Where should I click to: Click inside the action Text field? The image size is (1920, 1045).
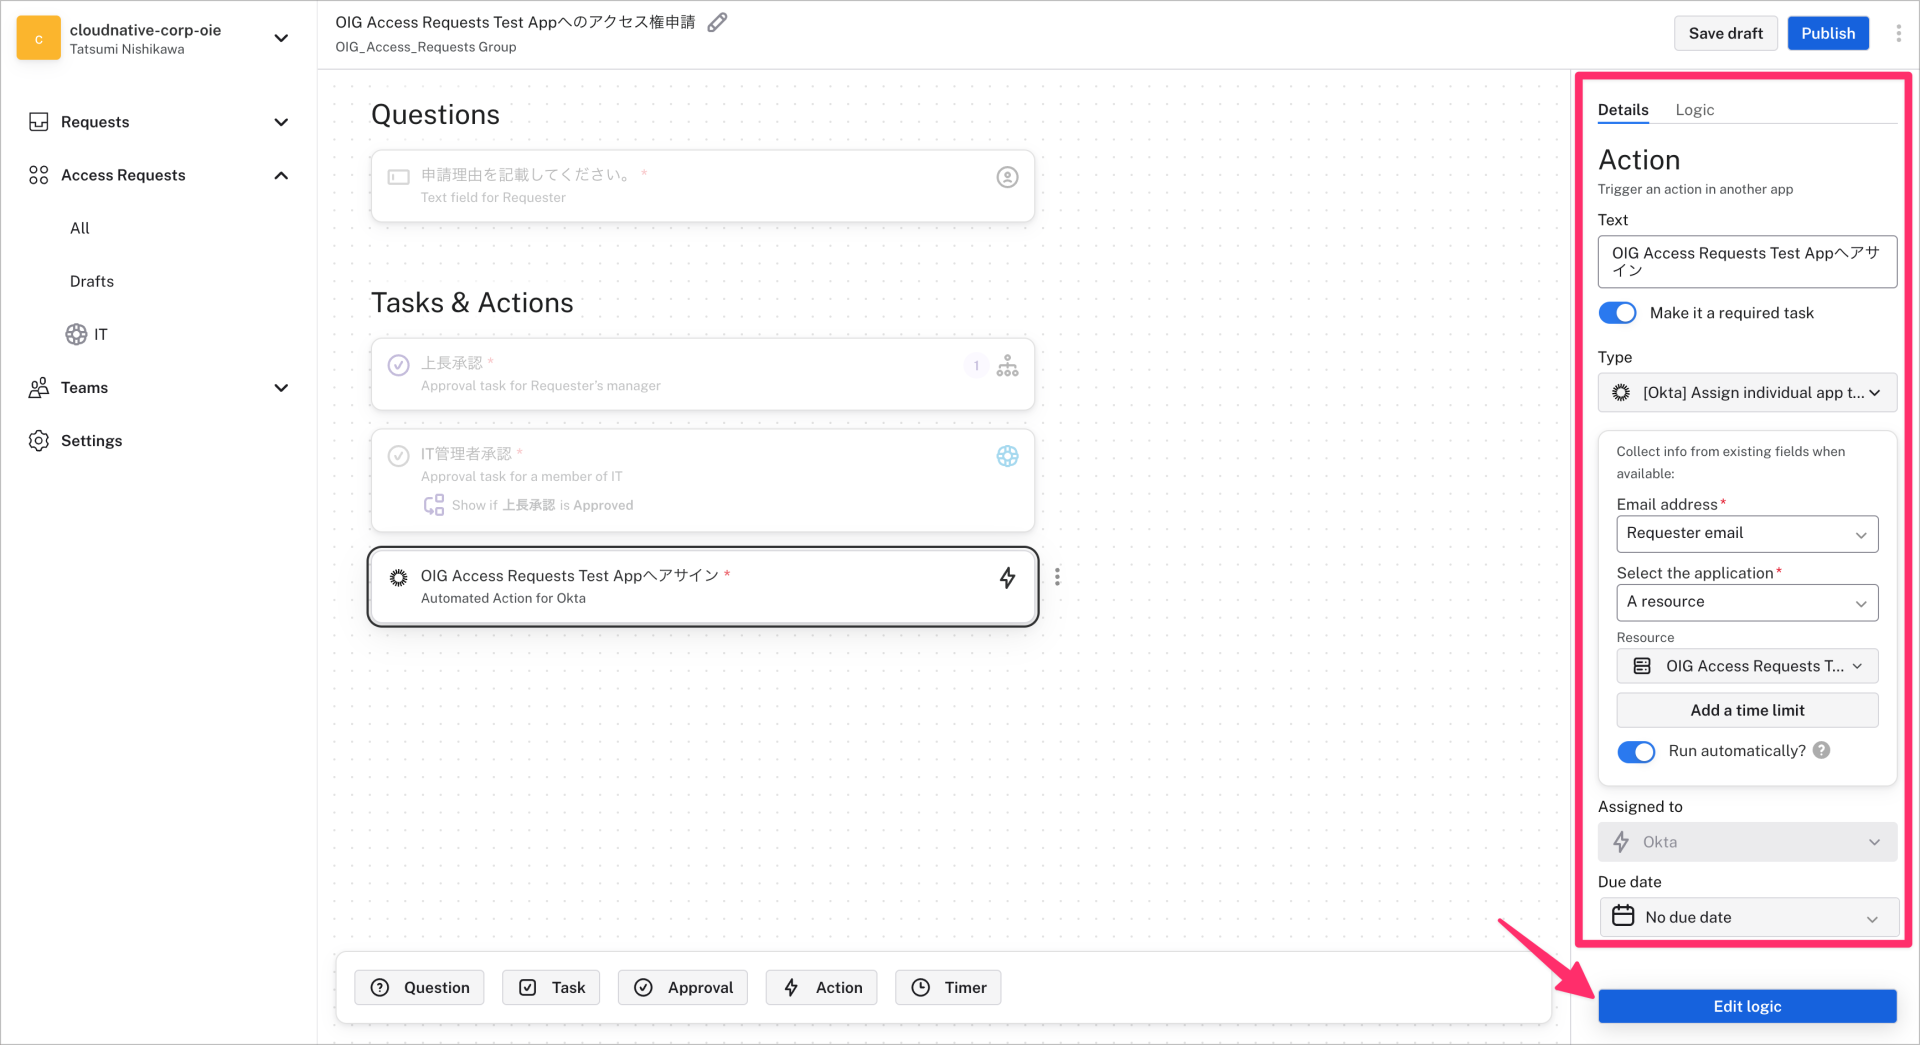[x=1746, y=261]
